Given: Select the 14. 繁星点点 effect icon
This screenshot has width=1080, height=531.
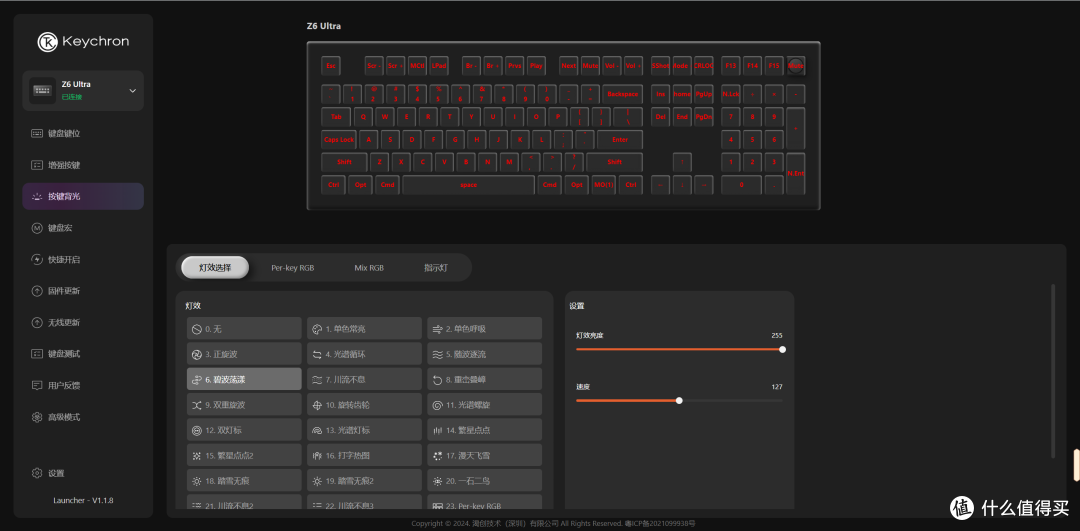Looking at the screenshot, I should [437, 430].
